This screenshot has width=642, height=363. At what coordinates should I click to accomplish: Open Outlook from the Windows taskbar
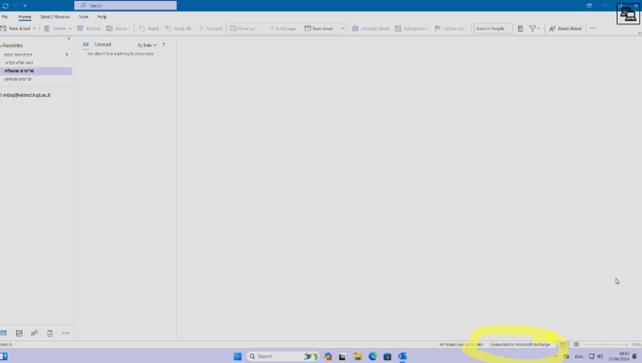coord(402,356)
